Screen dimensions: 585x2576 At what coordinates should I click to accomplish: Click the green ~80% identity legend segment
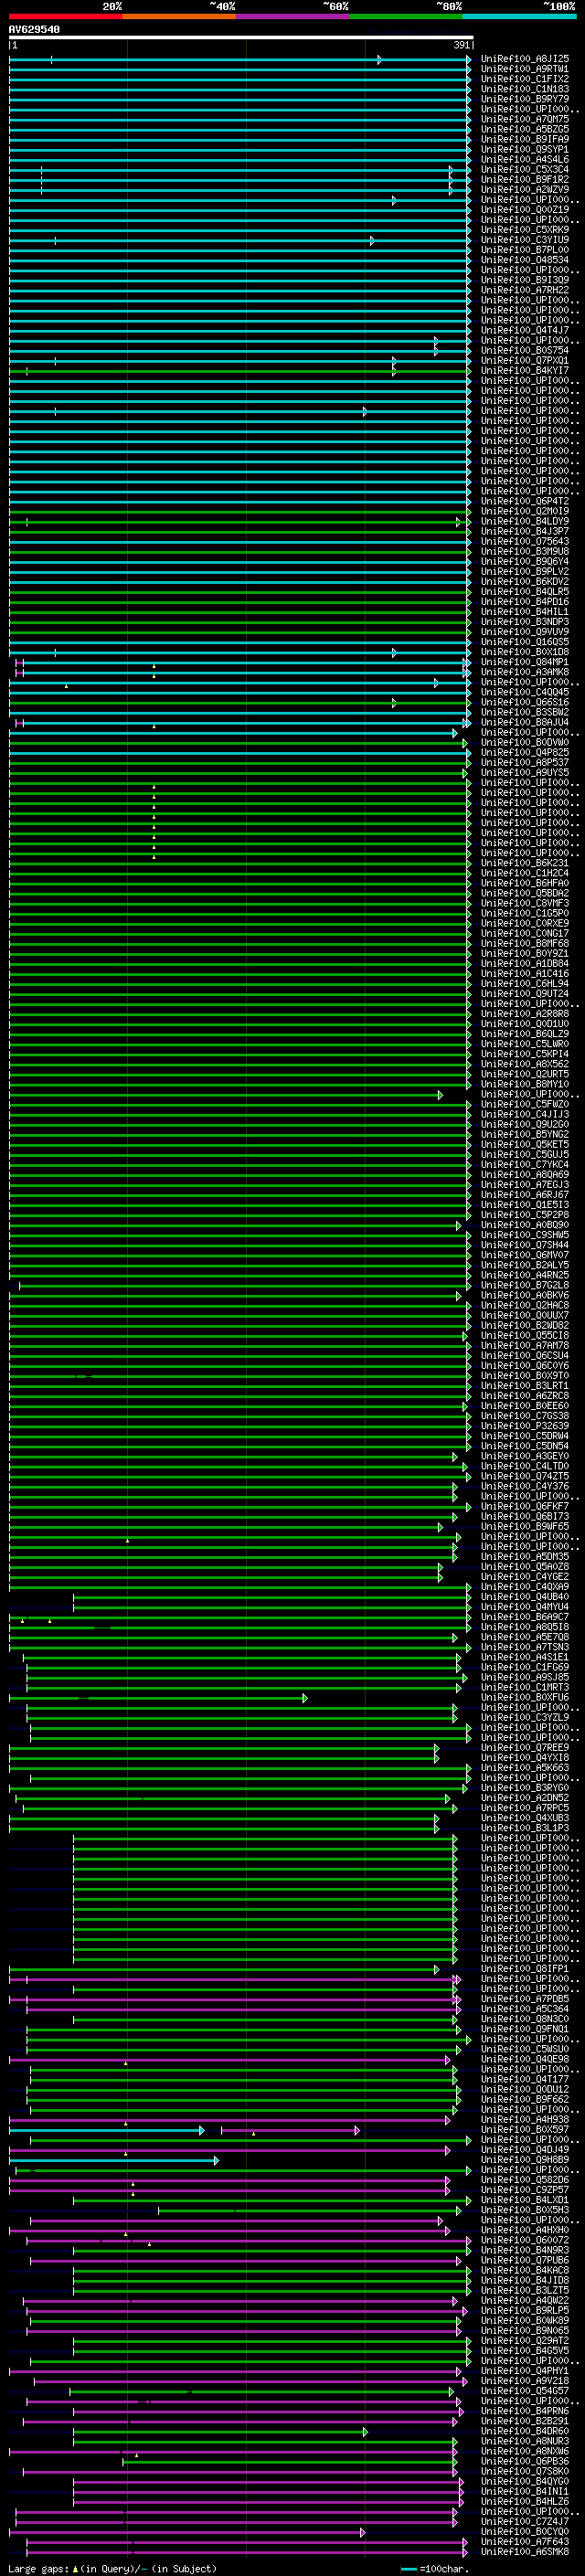coord(406,16)
